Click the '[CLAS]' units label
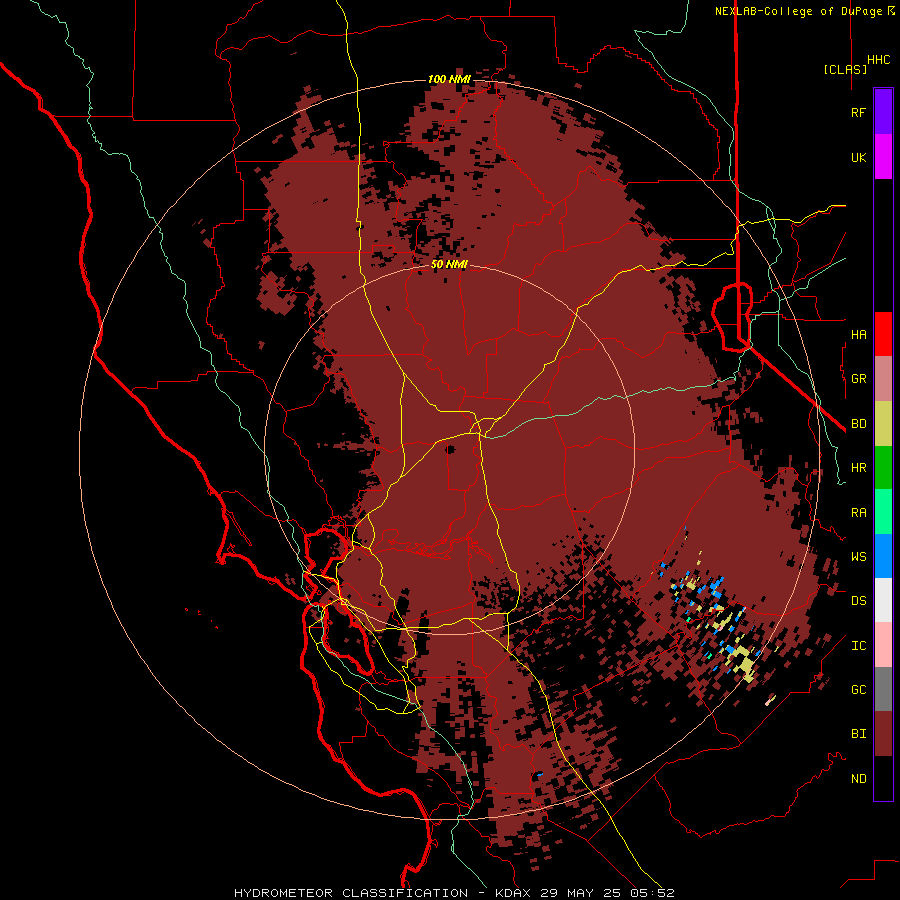 845,69
